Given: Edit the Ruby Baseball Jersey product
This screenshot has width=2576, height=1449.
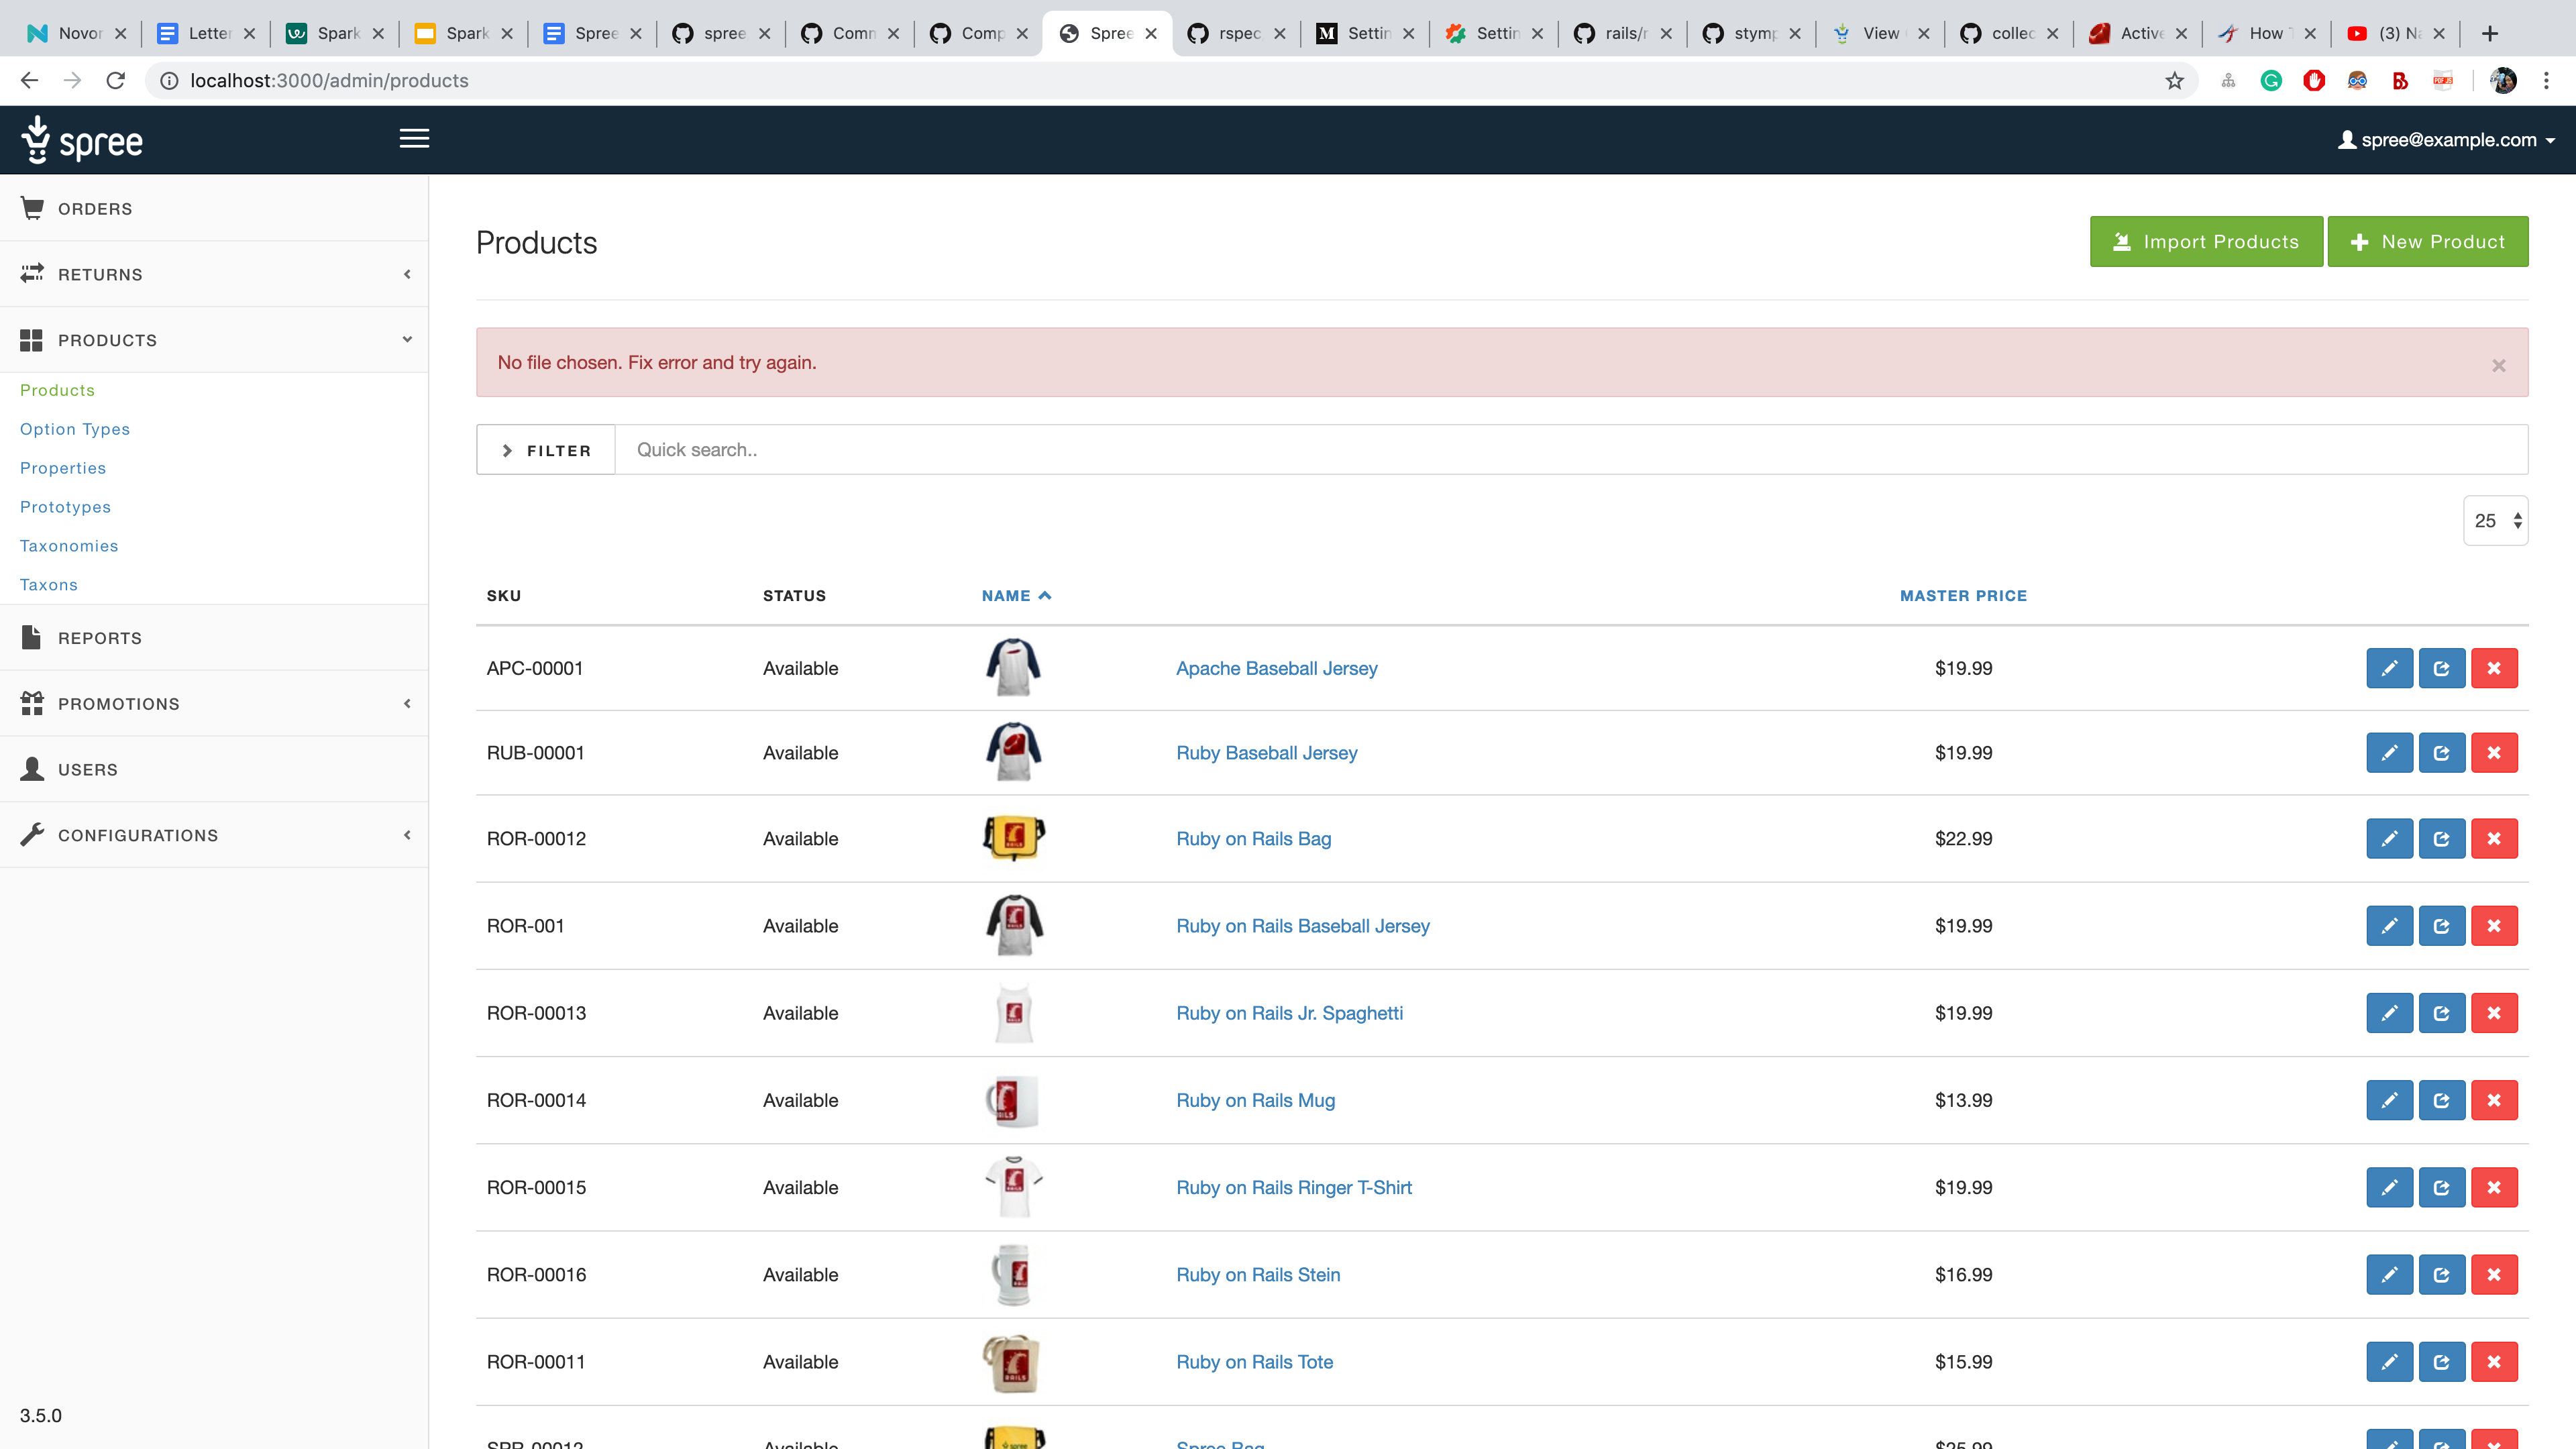Looking at the screenshot, I should (2389, 753).
